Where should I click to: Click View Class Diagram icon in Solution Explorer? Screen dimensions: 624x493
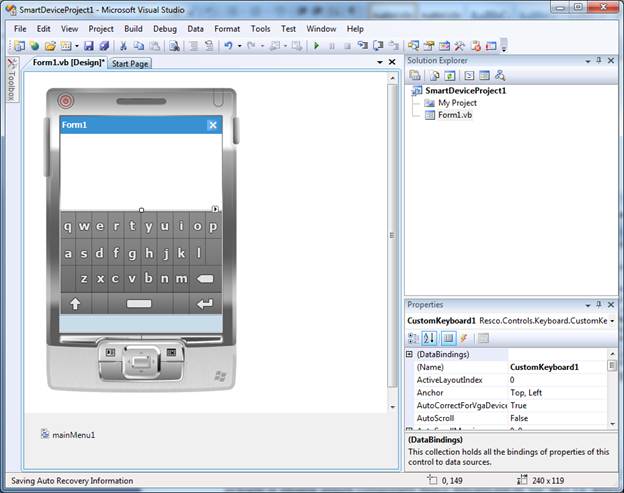500,76
